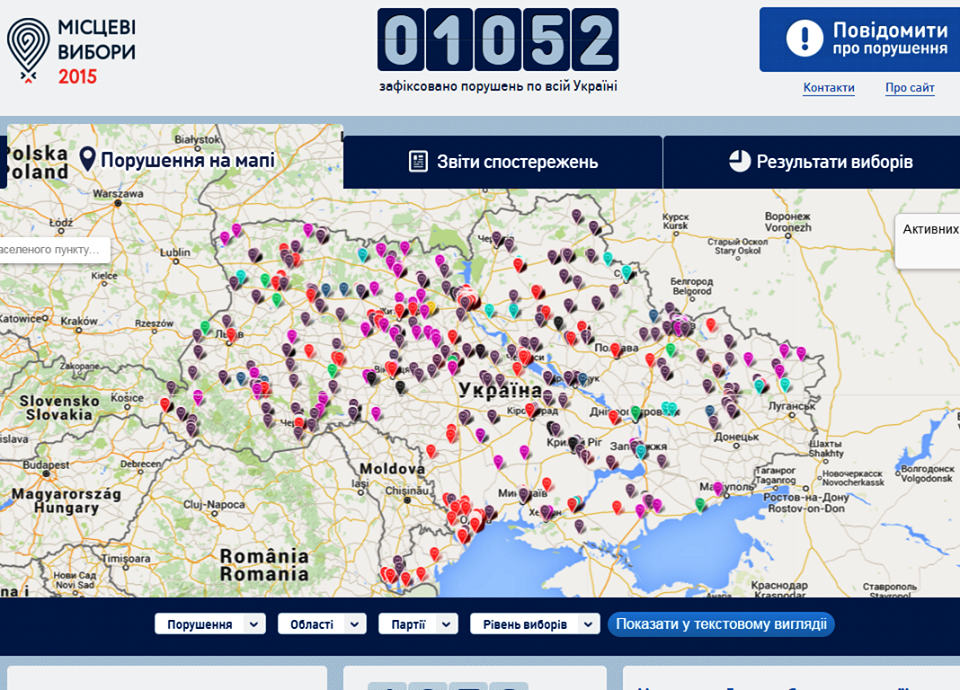Screen dimensions: 960x690
Task: Open the Результати виборів tab
Action: [x=812, y=162]
